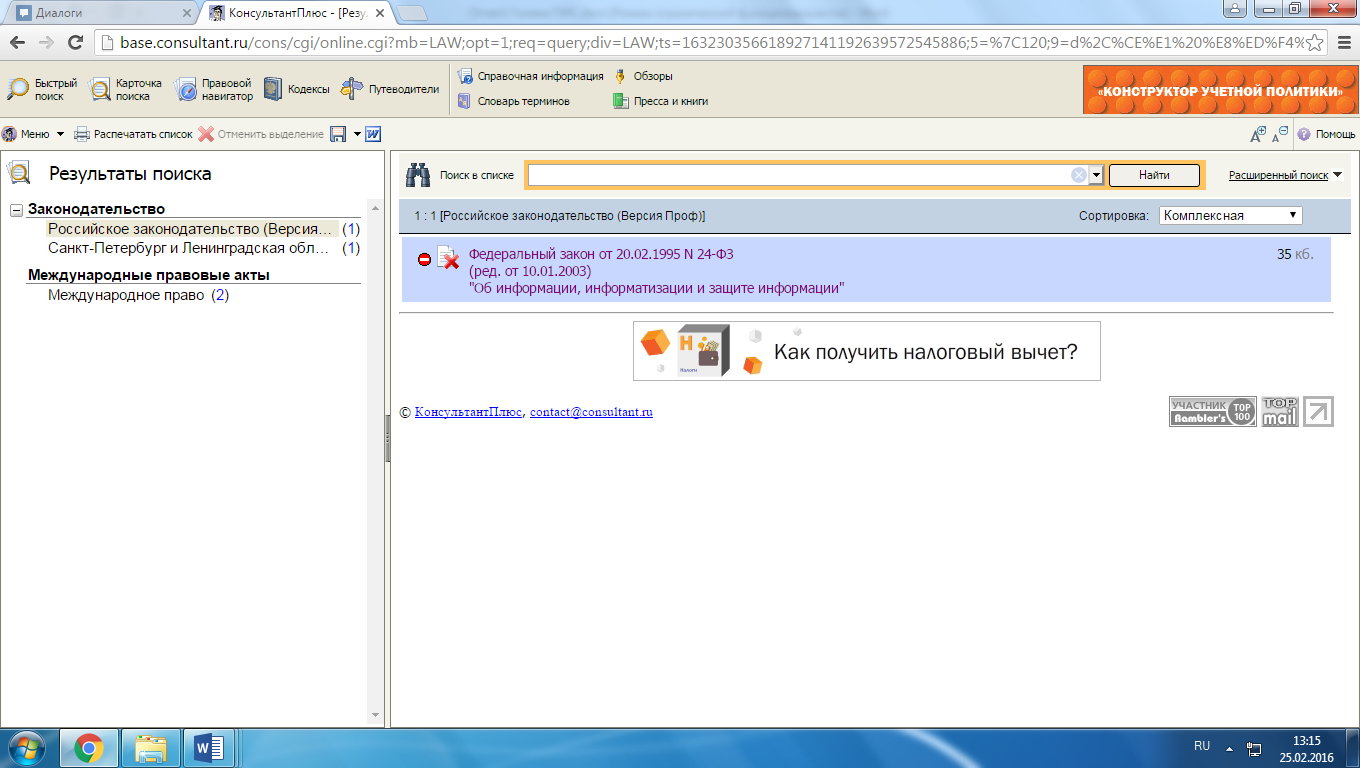1360x768 pixels.
Task: Open Chrome from taskbar
Action: (x=89, y=747)
